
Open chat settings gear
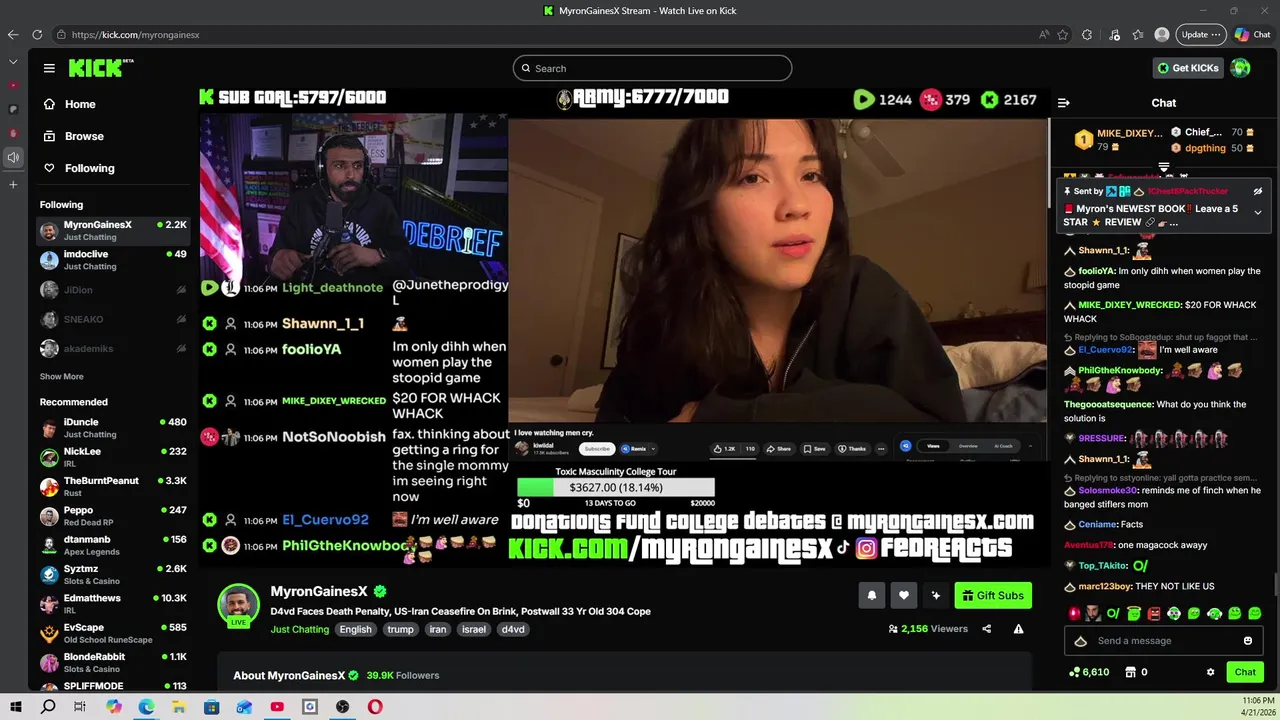pyautogui.click(x=1210, y=672)
